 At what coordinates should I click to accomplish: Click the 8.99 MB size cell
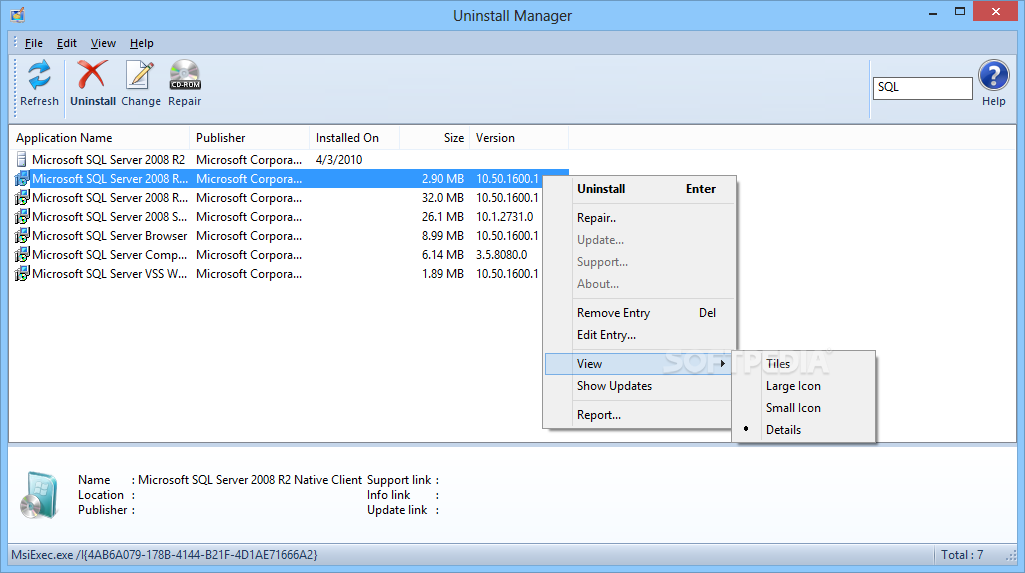(x=443, y=235)
